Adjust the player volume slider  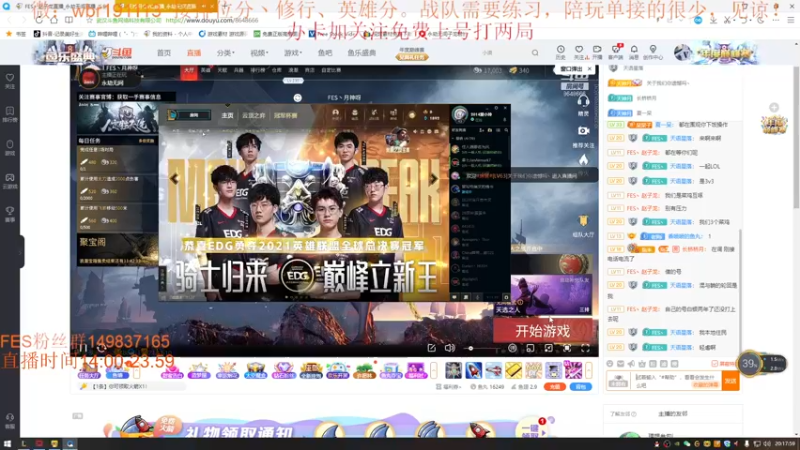482,348
